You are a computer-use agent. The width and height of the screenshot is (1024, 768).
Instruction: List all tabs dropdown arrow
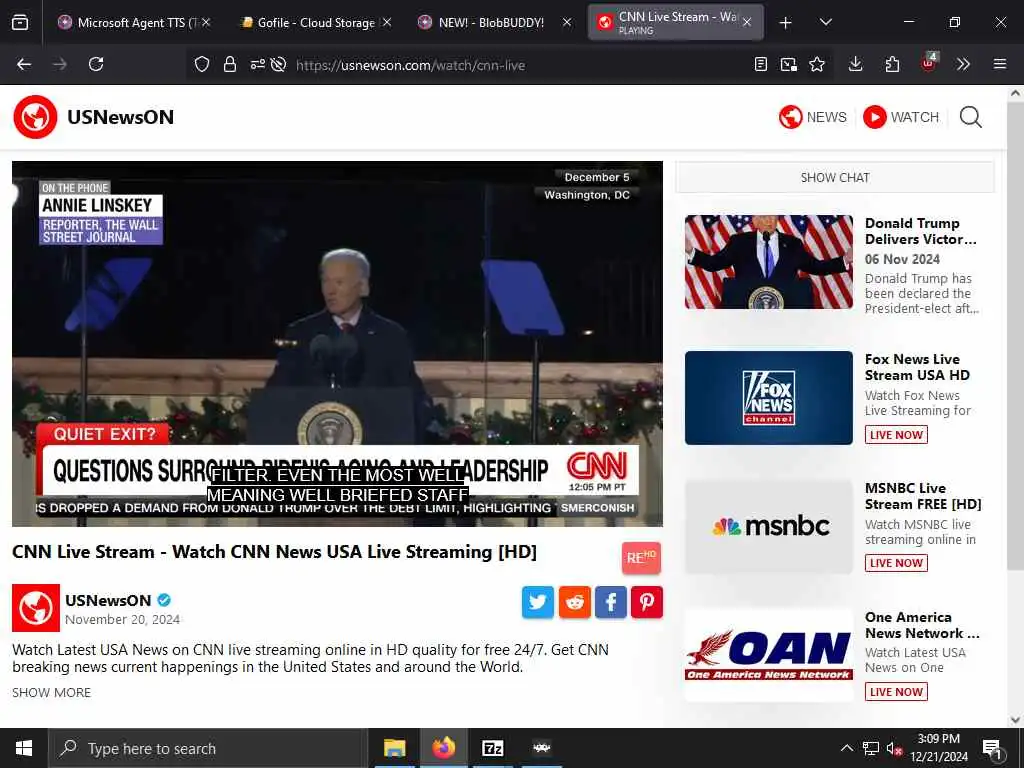tap(825, 22)
